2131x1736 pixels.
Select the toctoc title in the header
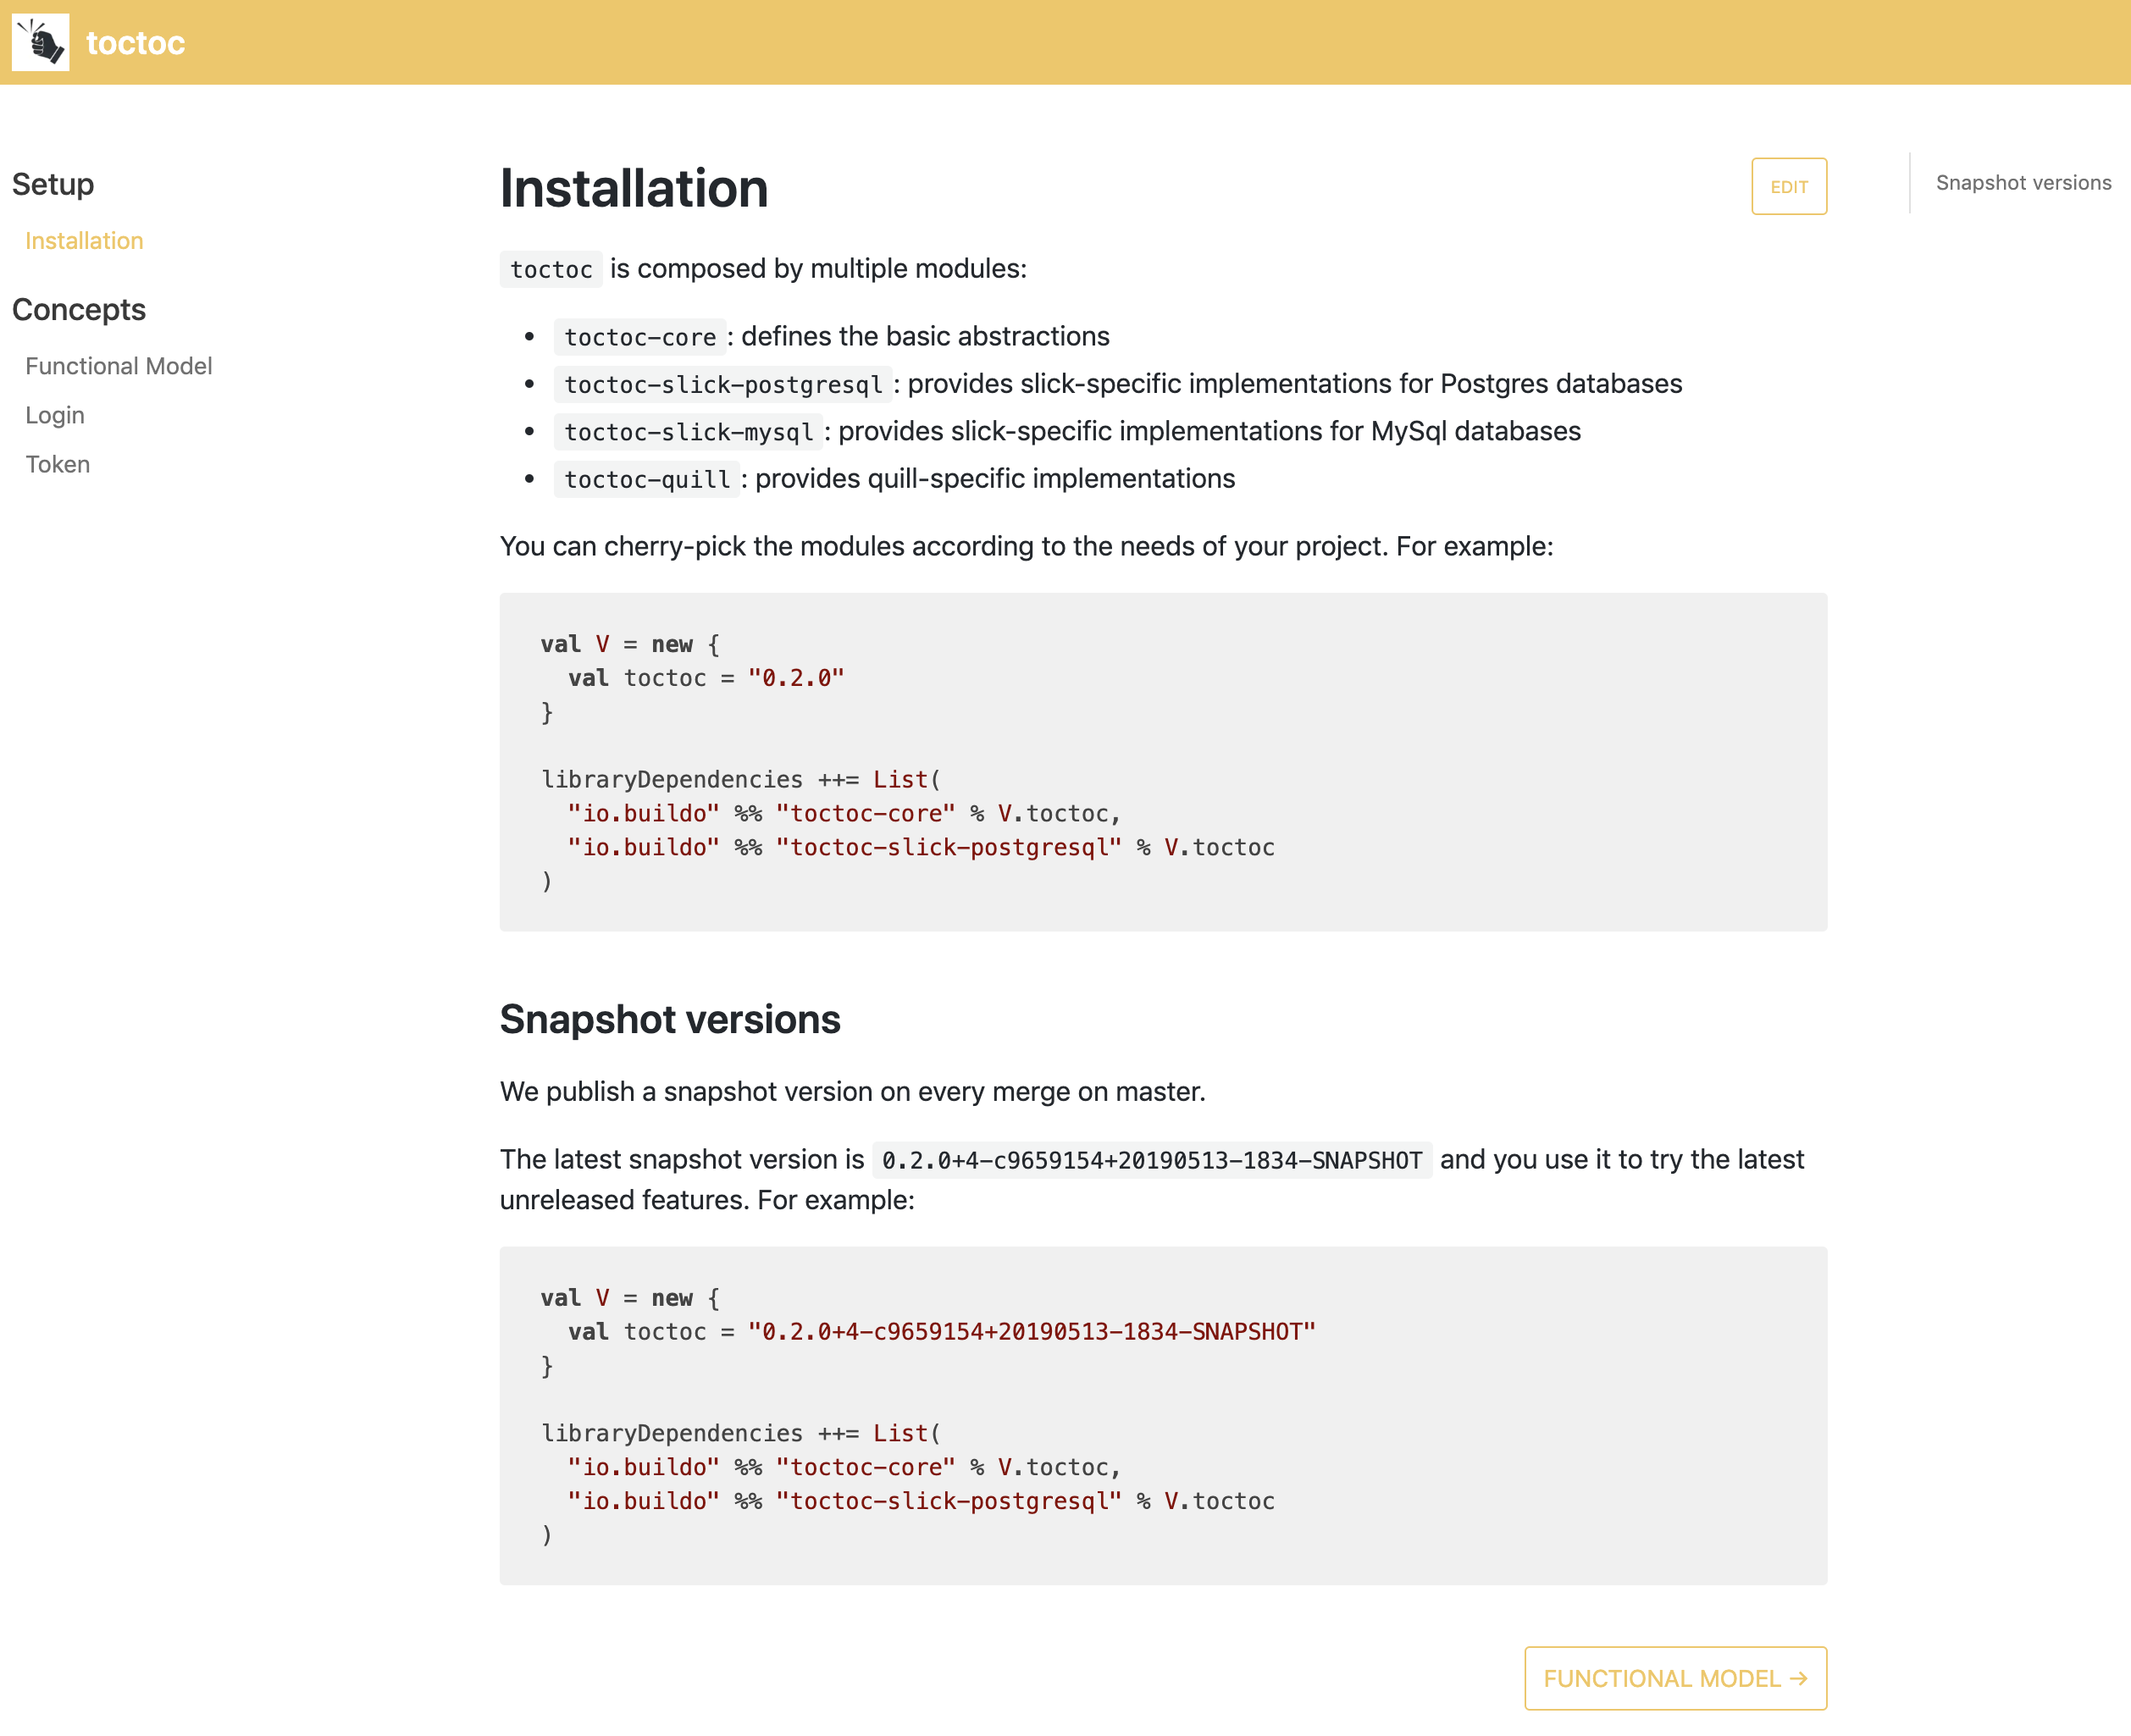pos(135,42)
